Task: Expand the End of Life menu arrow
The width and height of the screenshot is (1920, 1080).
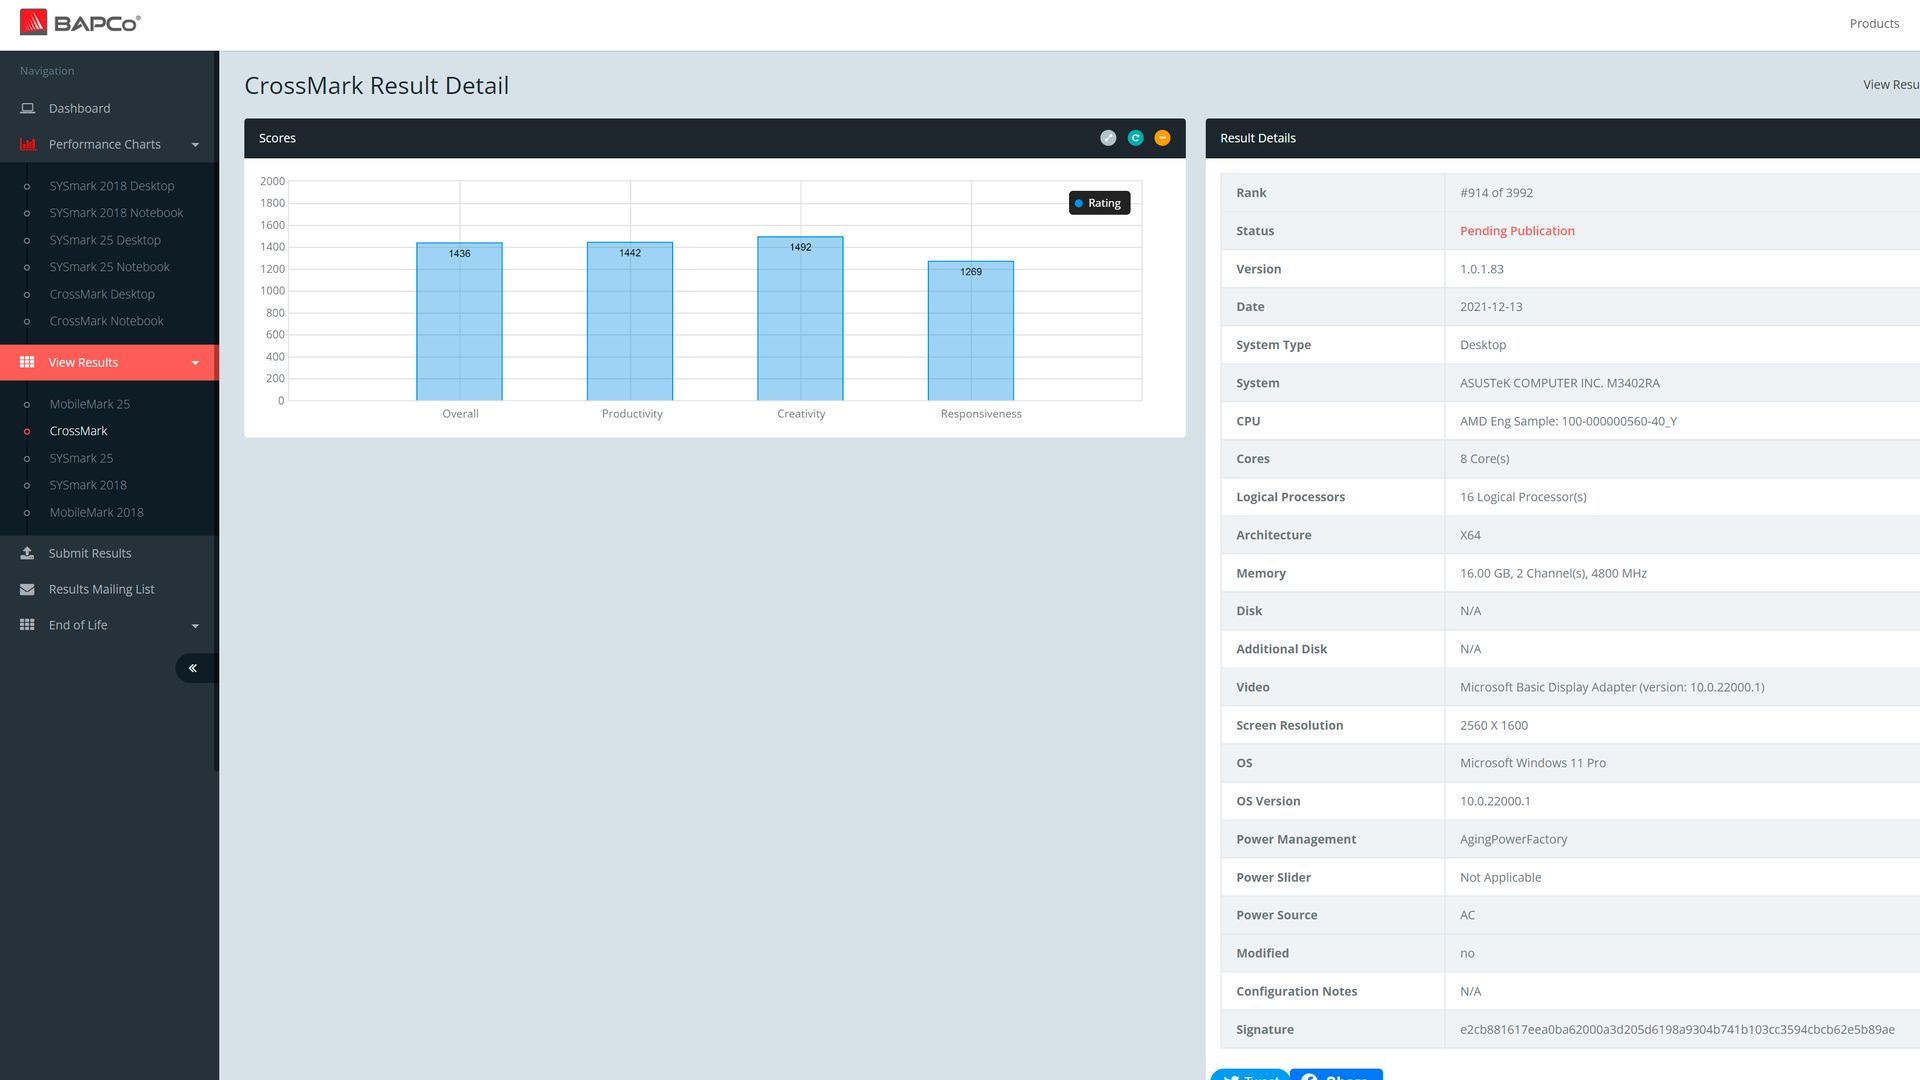Action: coord(195,626)
